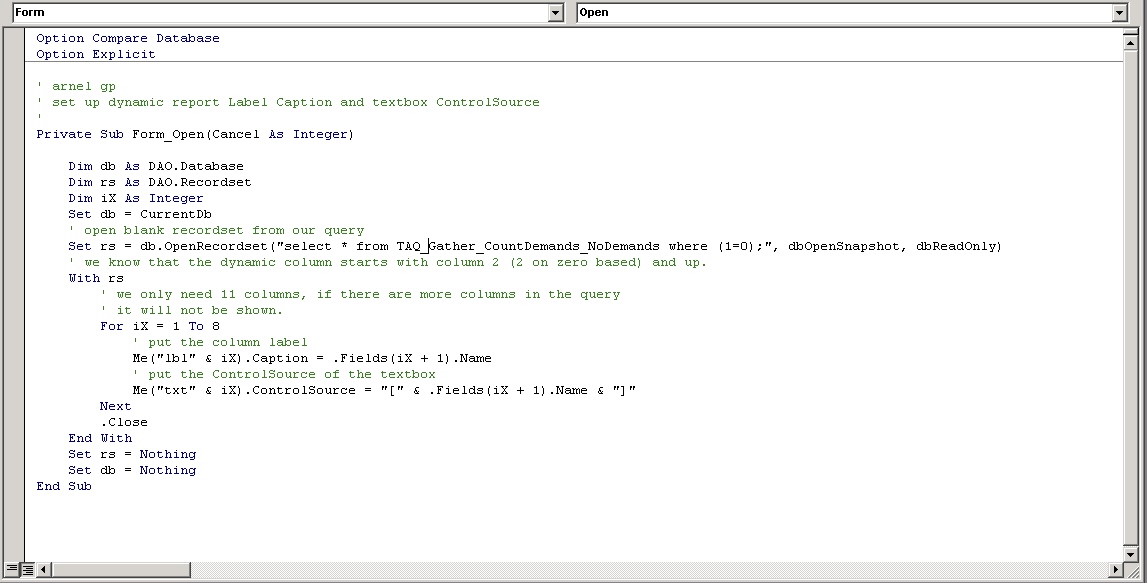Click the vertical scrollbar up arrow
The height and width of the screenshot is (583, 1147).
click(1130, 42)
